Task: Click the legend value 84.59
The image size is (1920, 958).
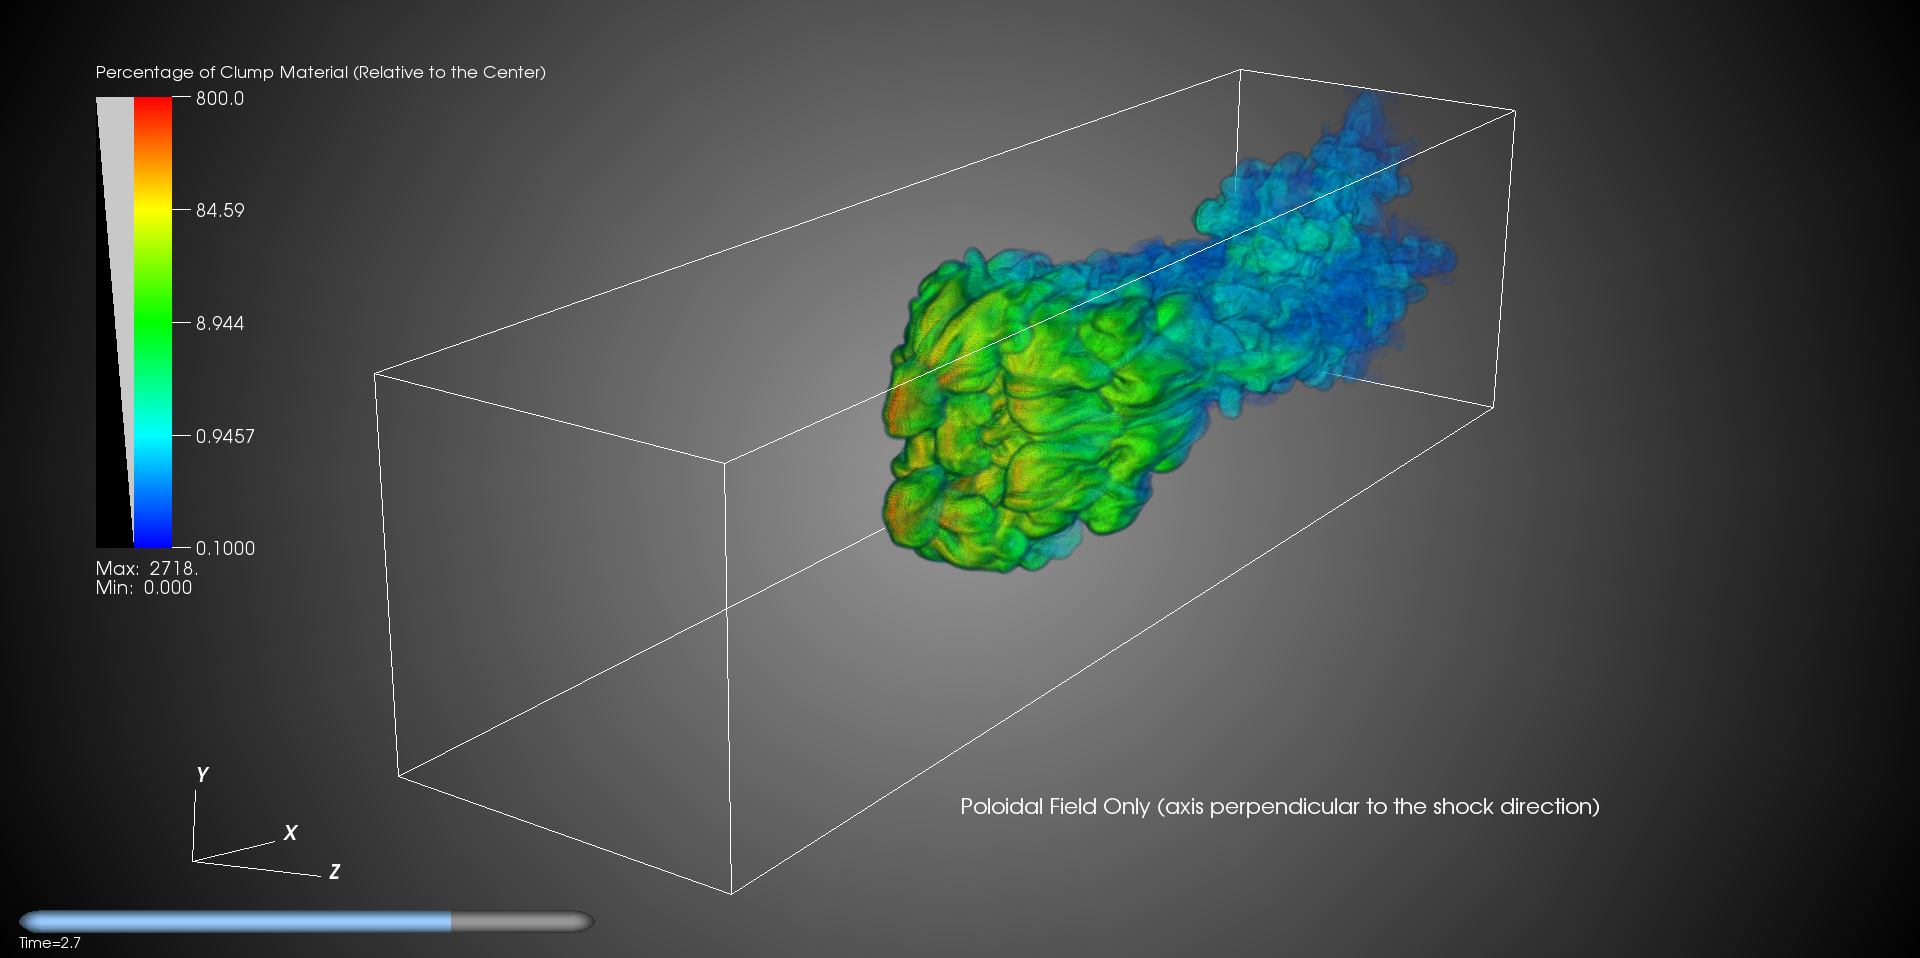Action: pos(220,210)
